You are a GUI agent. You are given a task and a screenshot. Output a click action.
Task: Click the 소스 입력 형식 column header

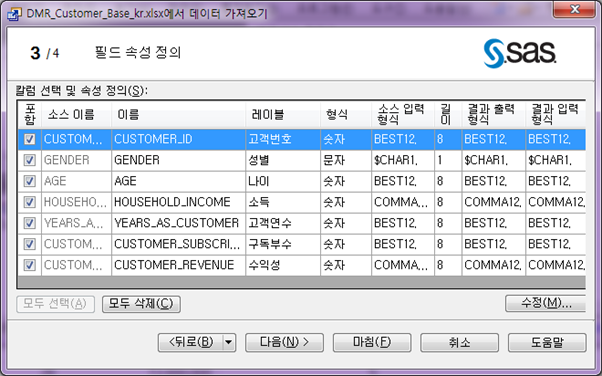[x=403, y=114]
